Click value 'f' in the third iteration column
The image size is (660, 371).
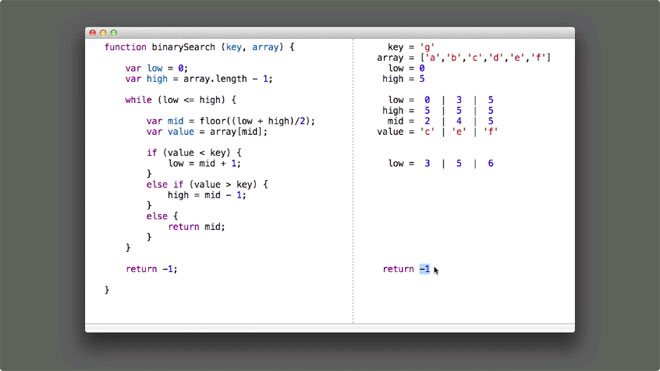pos(491,131)
